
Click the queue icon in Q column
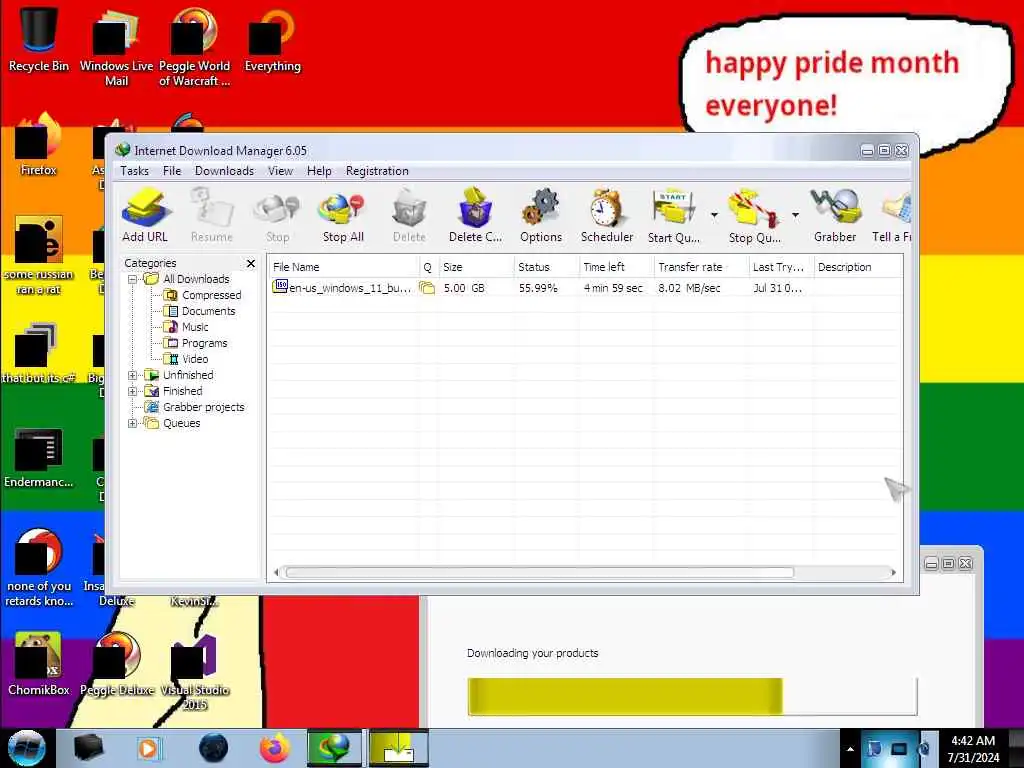[x=427, y=287]
